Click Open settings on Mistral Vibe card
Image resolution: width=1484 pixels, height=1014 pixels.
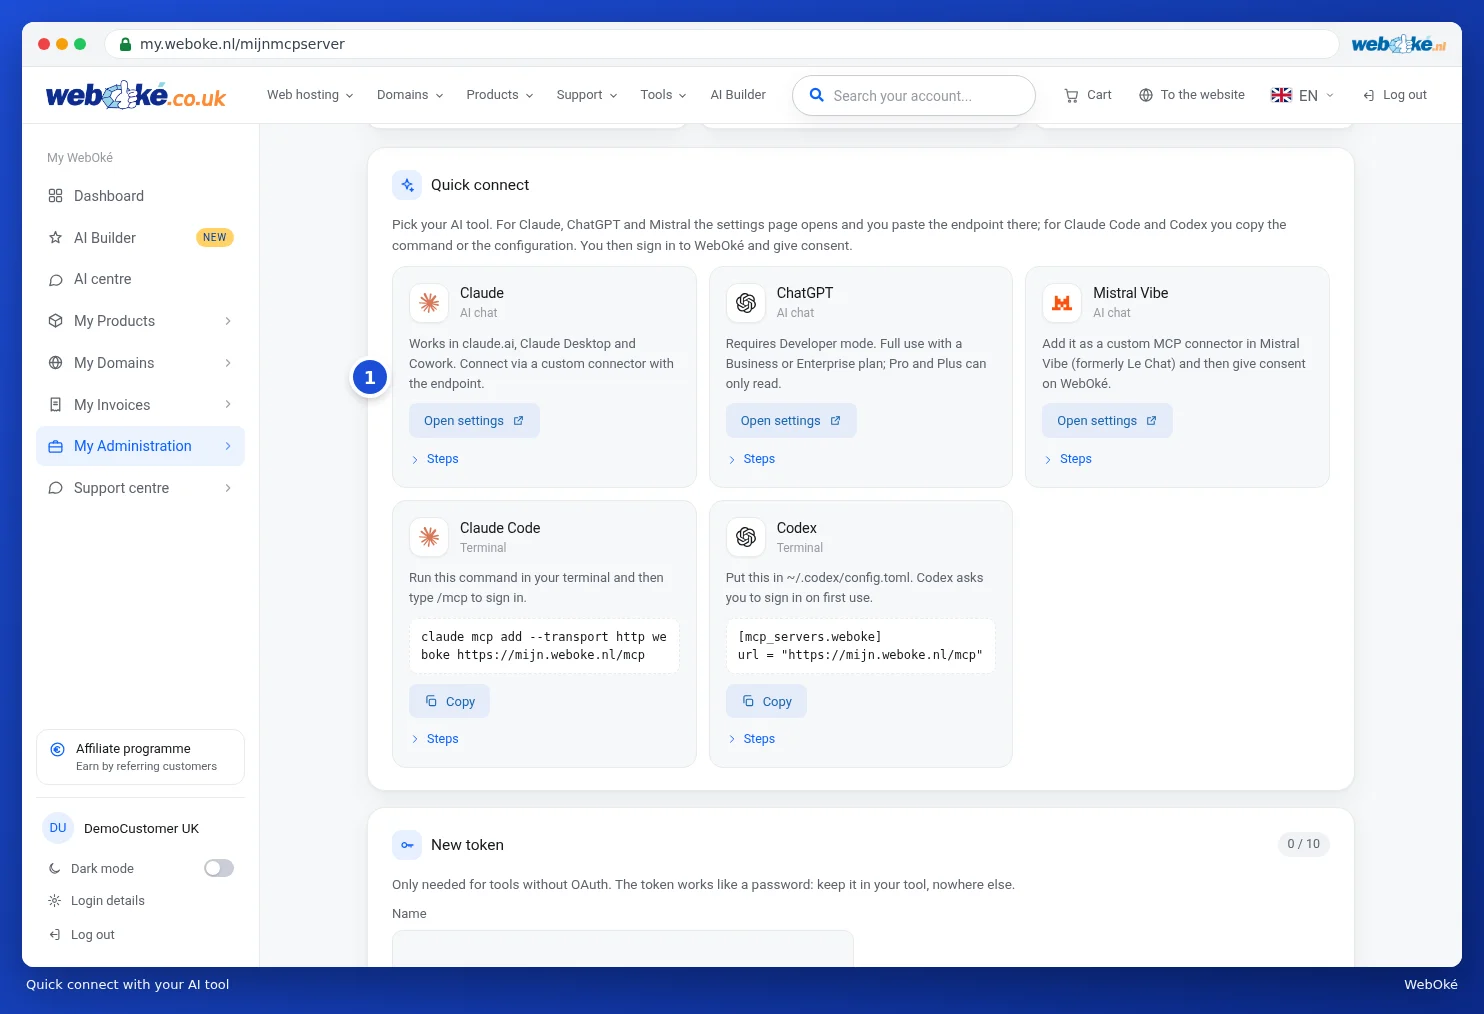click(1107, 421)
